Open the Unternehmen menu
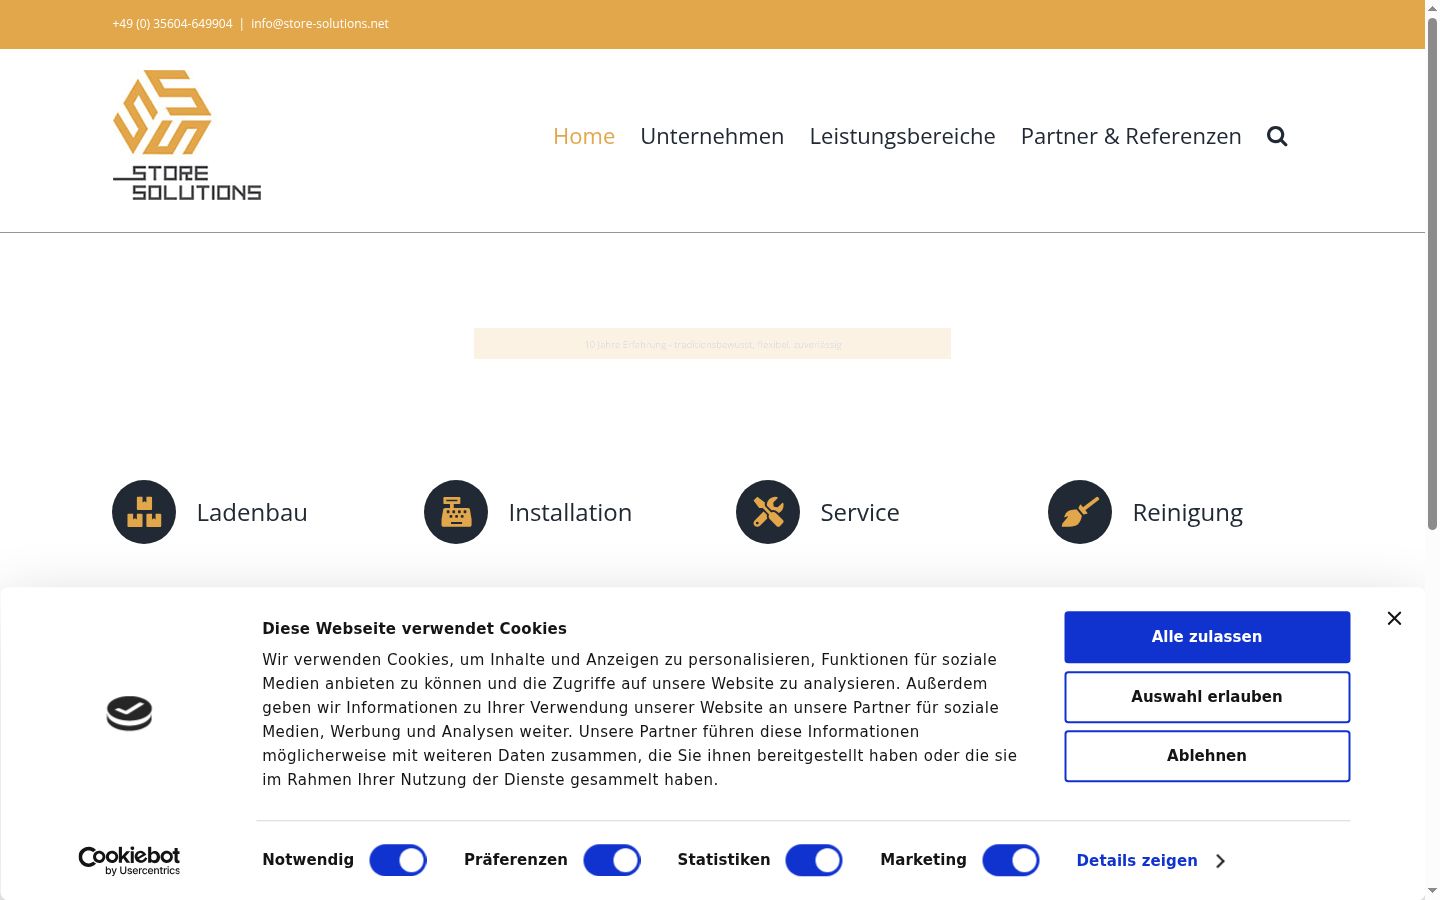The image size is (1440, 900). point(712,136)
